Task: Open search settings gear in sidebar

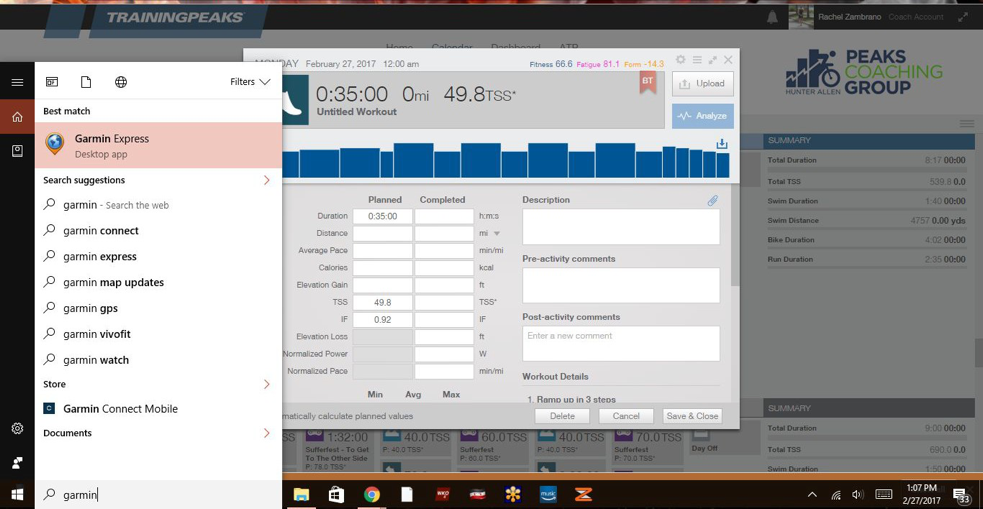Action: click(x=17, y=429)
